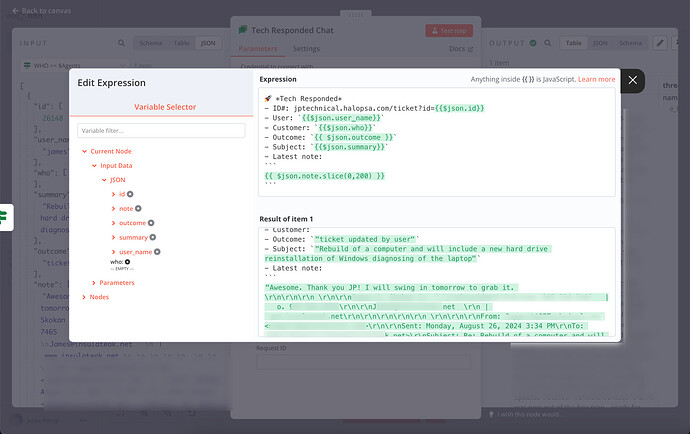The width and height of the screenshot is (690, 434).
Task: Click the pencil edit output icon
Action: 660,43
